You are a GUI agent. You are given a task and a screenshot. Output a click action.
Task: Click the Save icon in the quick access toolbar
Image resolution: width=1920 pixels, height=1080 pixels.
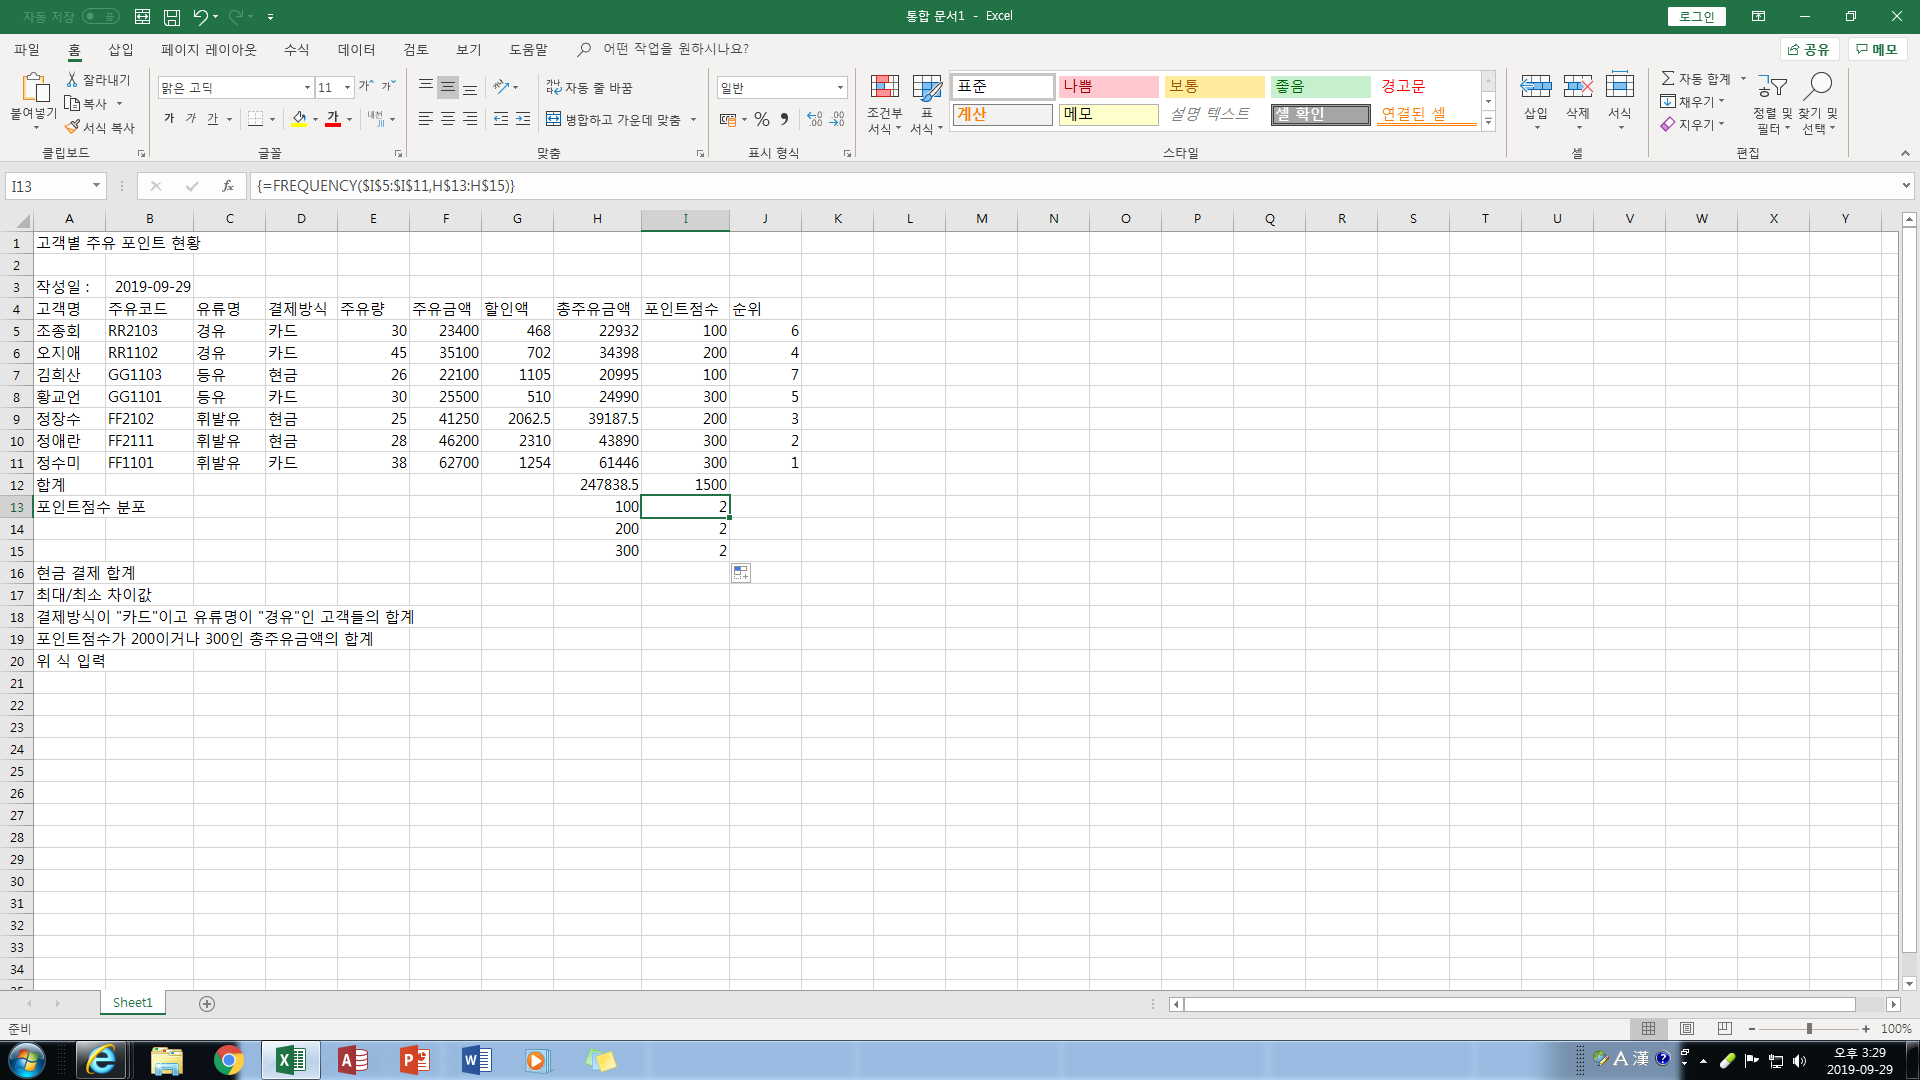[x=172, y=17]
